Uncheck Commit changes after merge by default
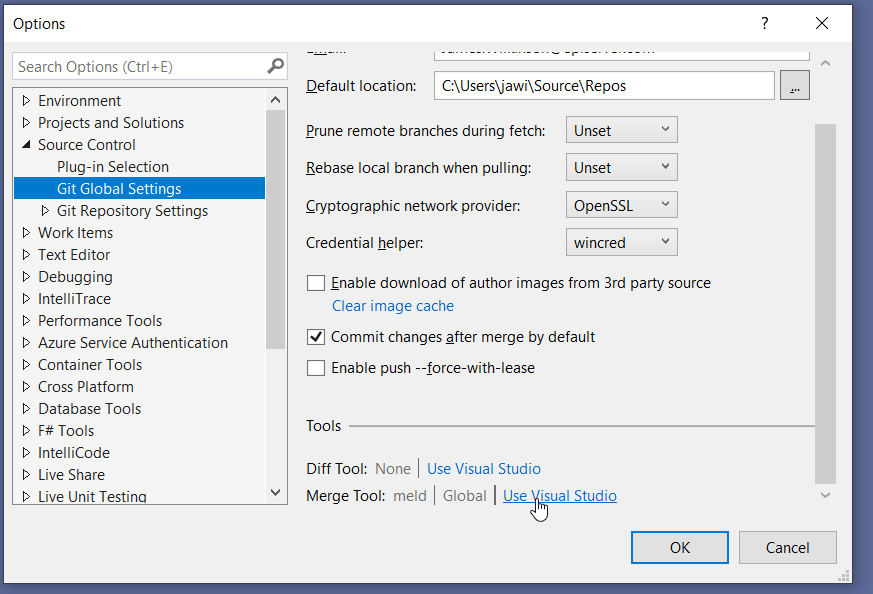This screenshot has width=873, height=594. pos(316,337)
